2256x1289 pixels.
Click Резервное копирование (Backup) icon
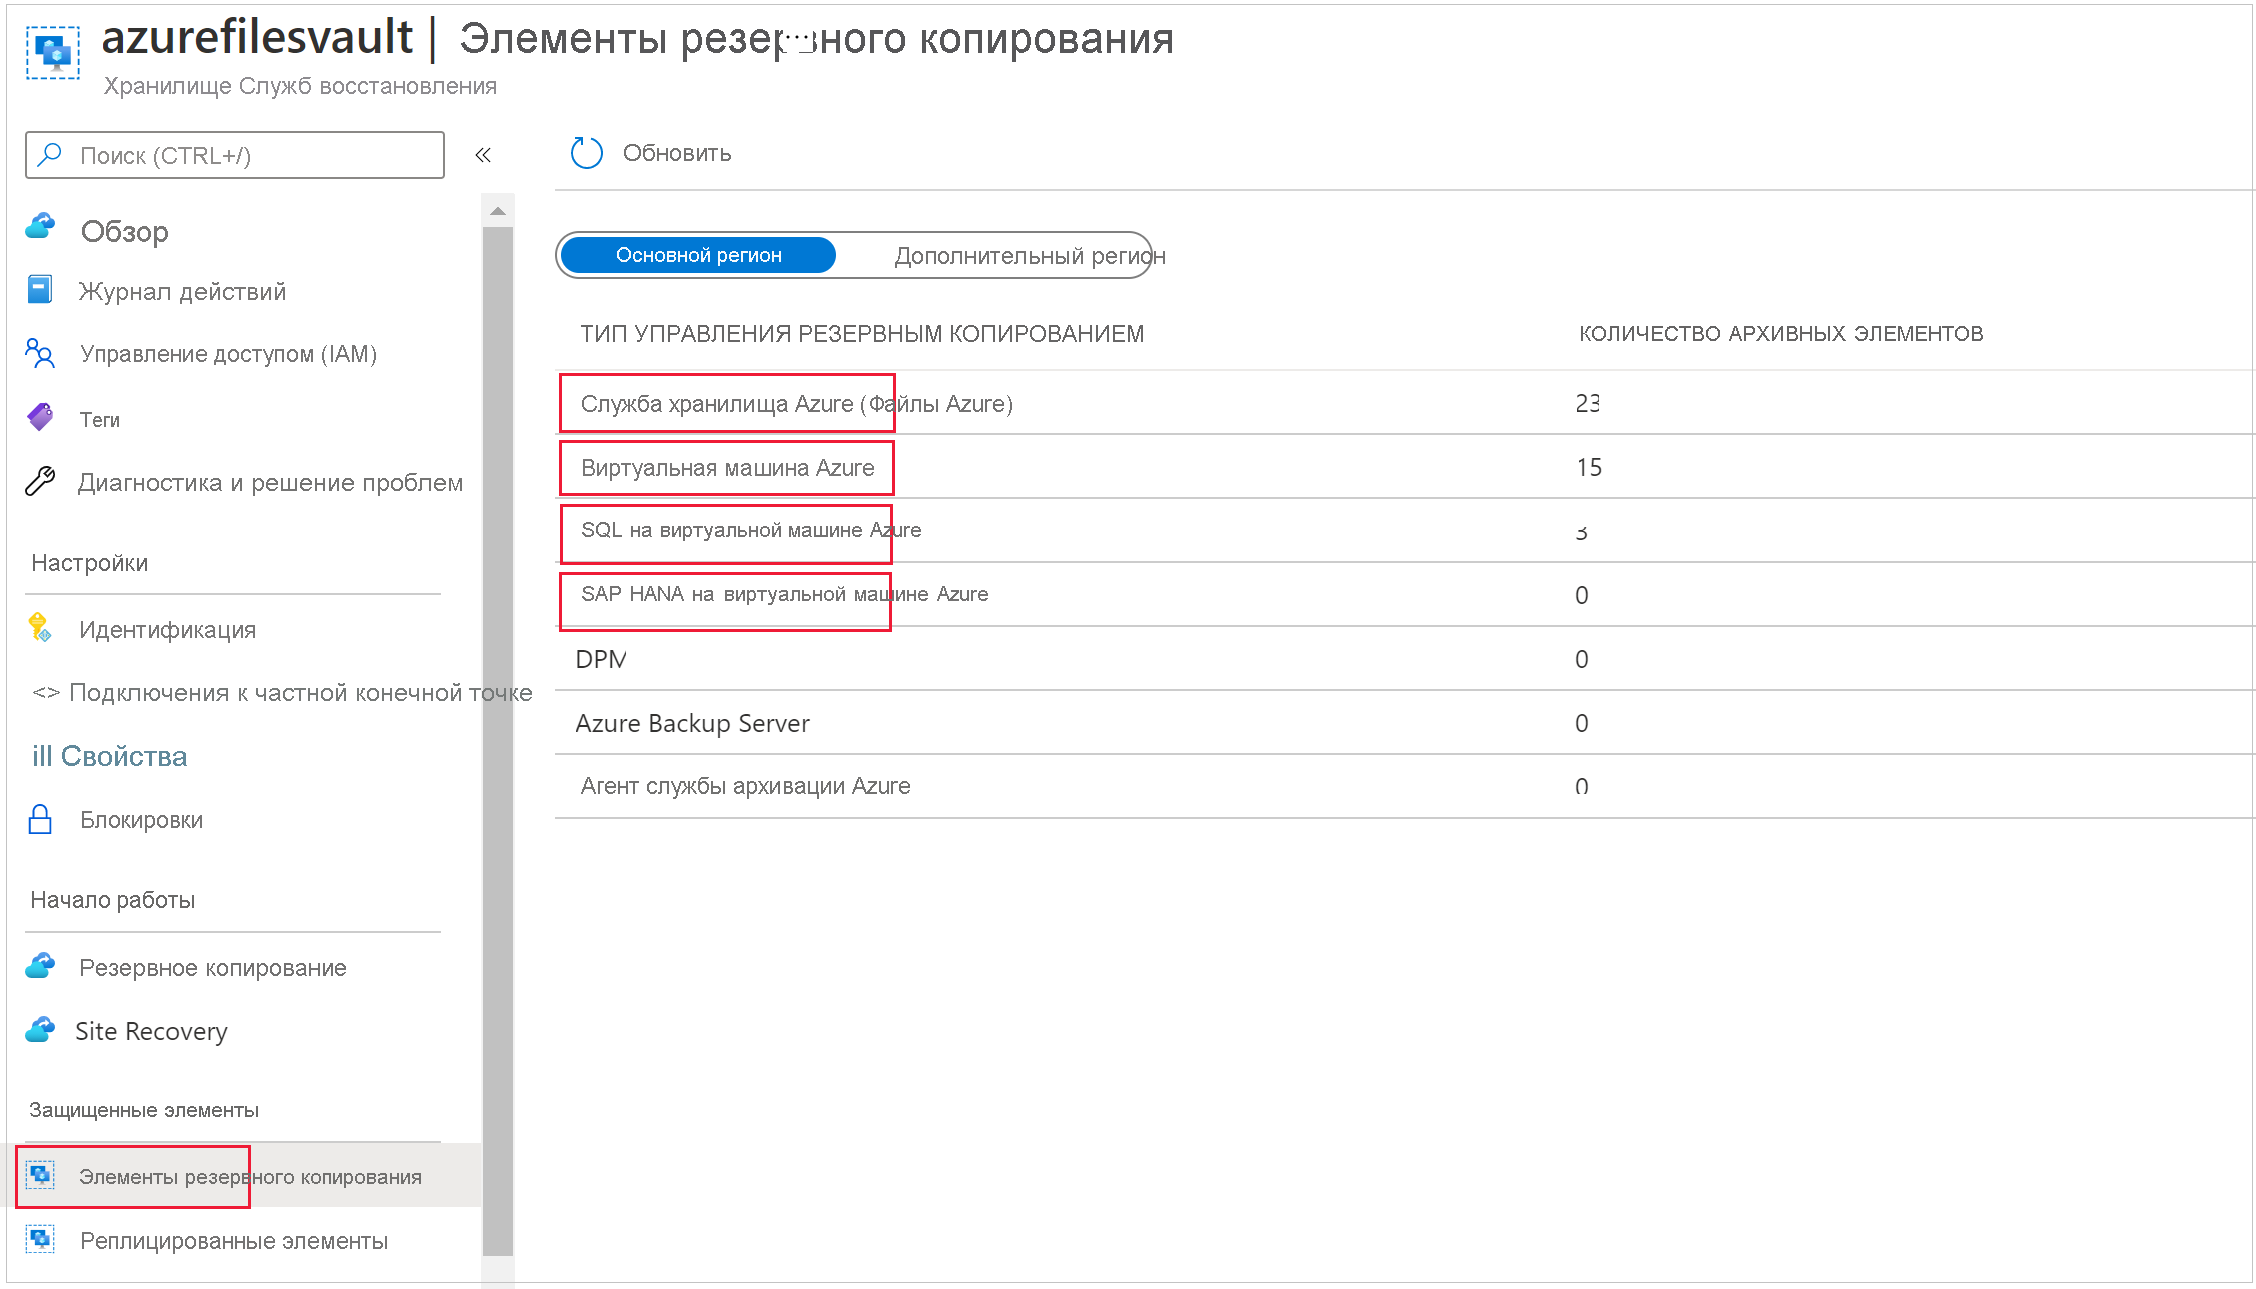pos(42,965)
